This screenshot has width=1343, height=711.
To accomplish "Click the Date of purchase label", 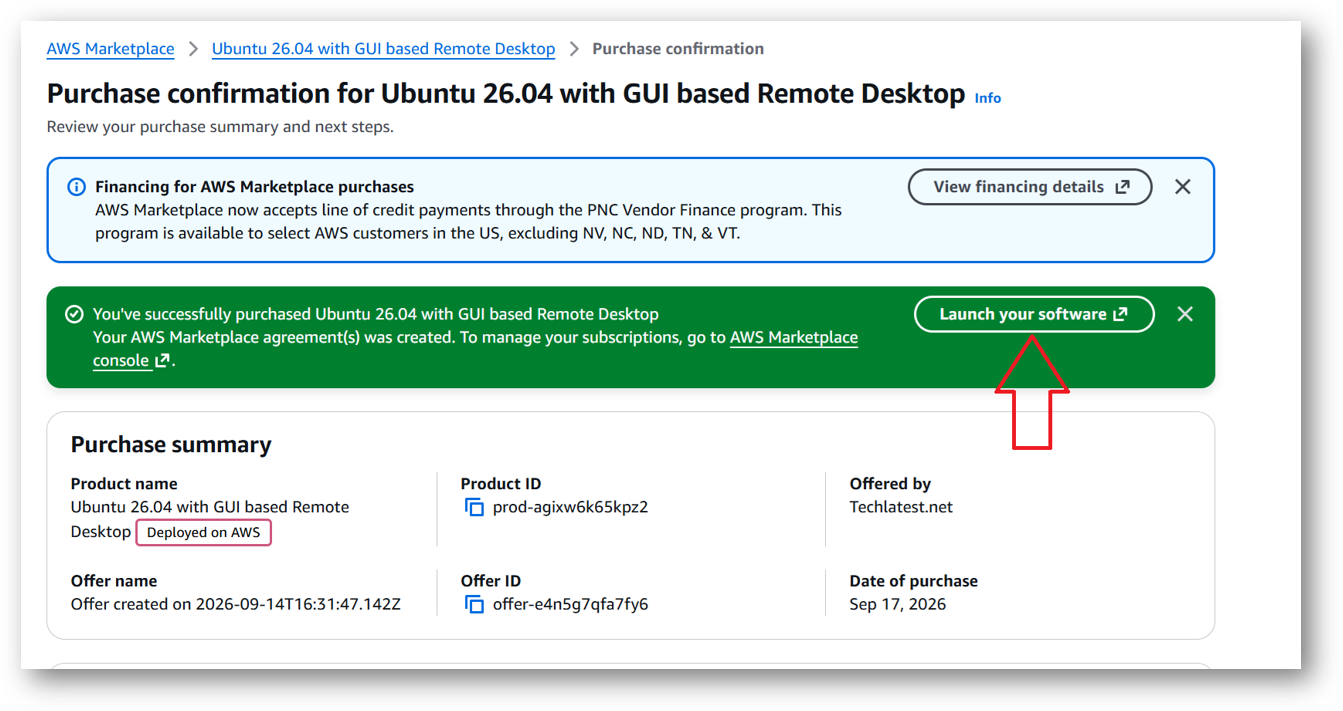I will [914, 581].
